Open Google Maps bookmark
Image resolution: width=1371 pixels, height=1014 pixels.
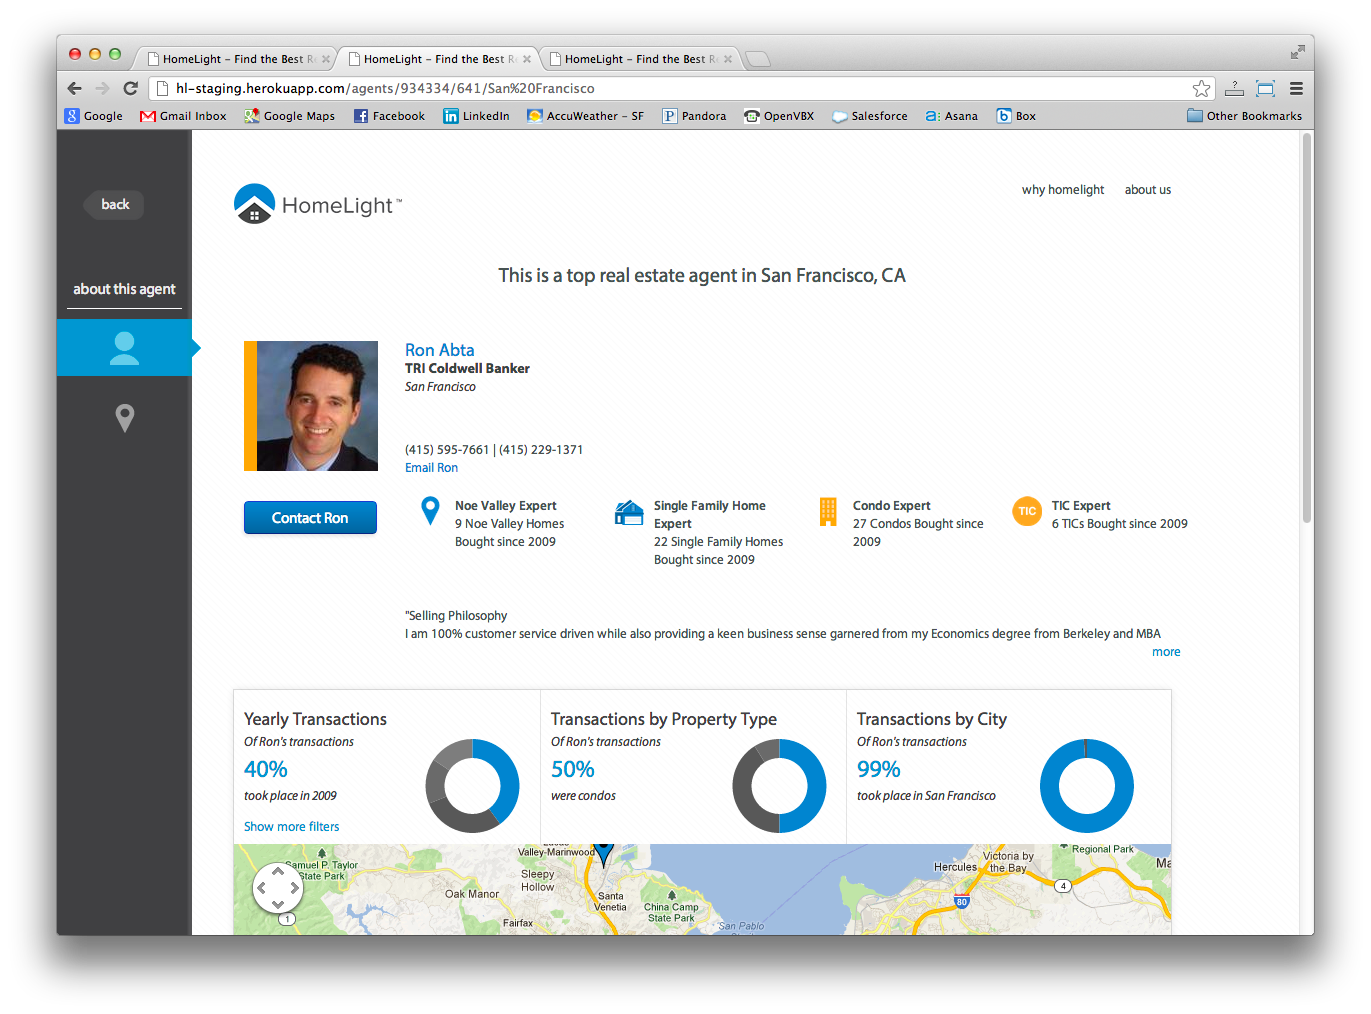[289, 116]
